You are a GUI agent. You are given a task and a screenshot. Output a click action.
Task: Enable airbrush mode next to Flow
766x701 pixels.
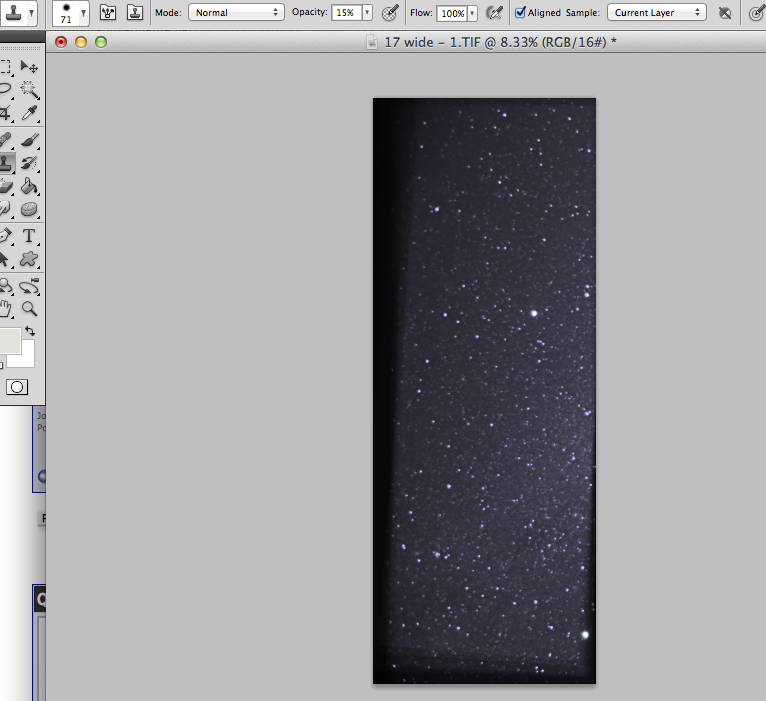493,13
